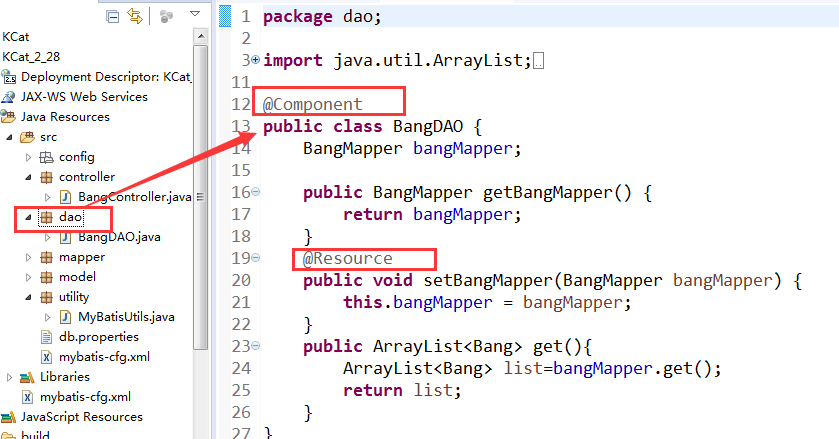839x439 pixels.
Task: Click the src source folder icon
Action: (x=27, y=137)
